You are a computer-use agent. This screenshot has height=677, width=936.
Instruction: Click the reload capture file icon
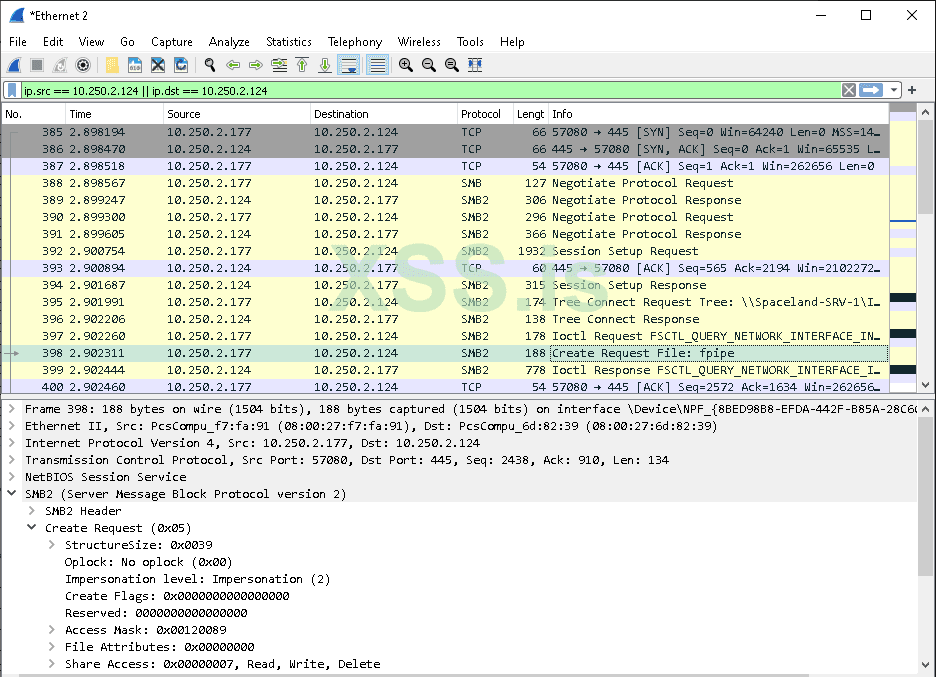(x=181, y=65)
